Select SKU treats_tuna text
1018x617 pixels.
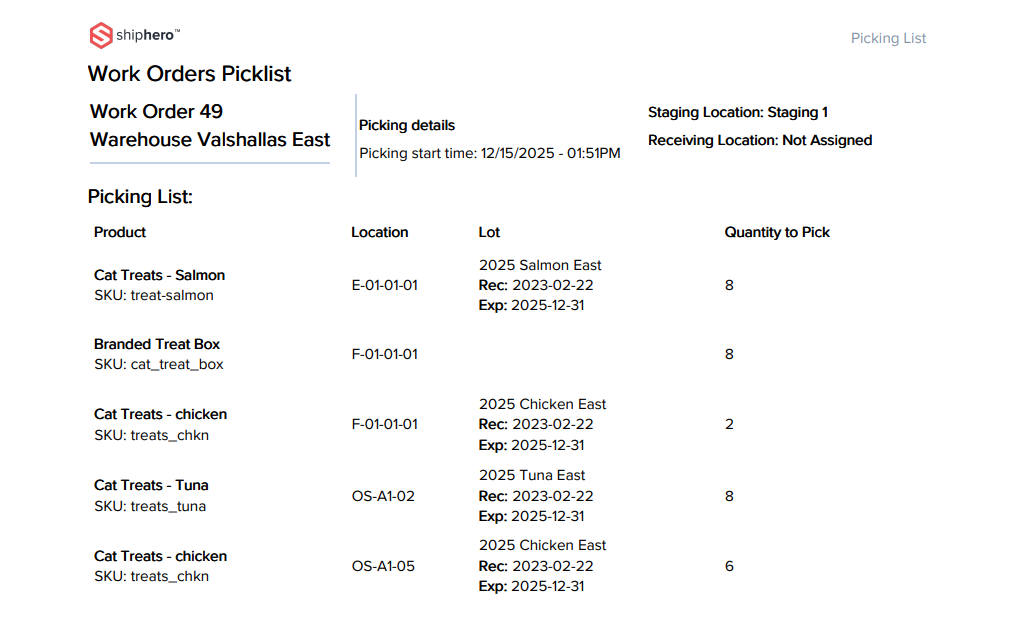150,506
